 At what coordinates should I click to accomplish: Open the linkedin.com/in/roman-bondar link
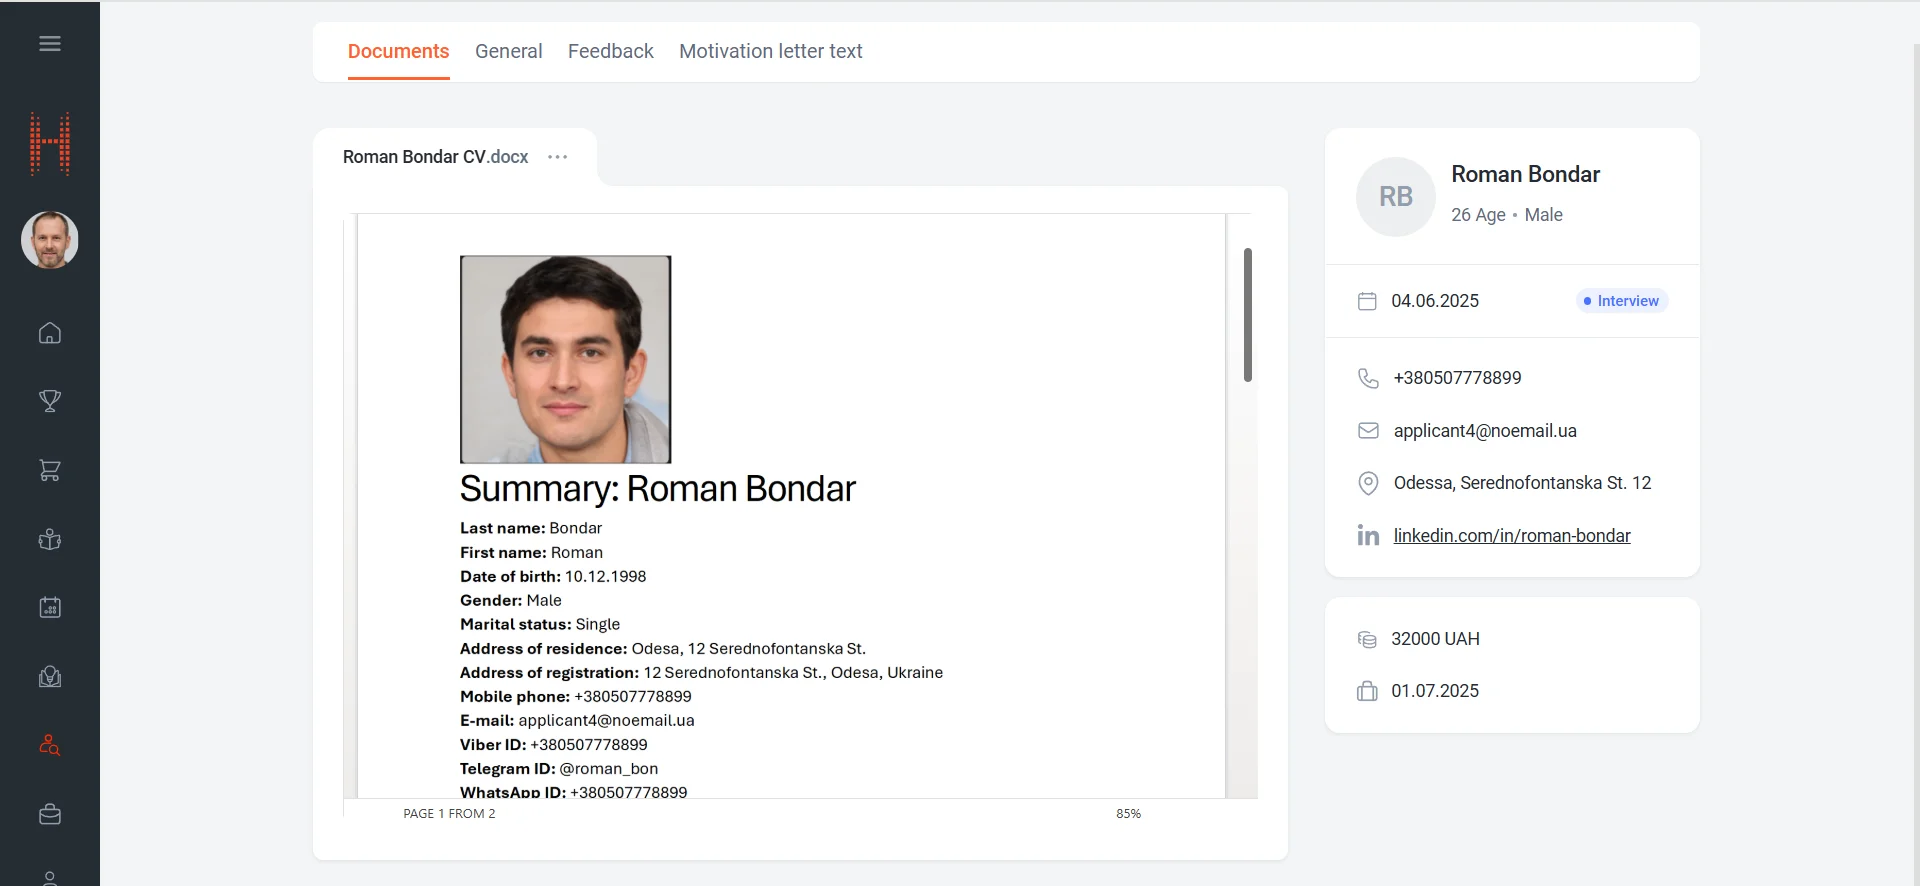1511,536
